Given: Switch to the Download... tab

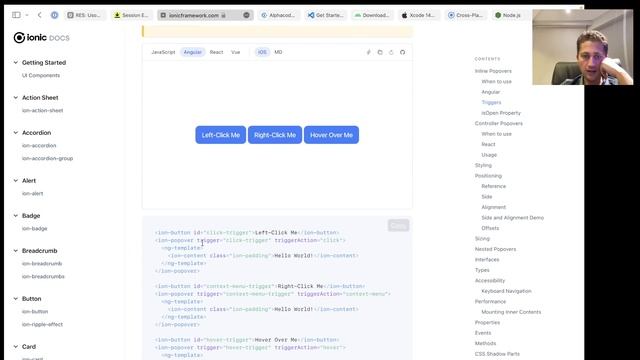Looking at the screenshot, I should (372, 15).
